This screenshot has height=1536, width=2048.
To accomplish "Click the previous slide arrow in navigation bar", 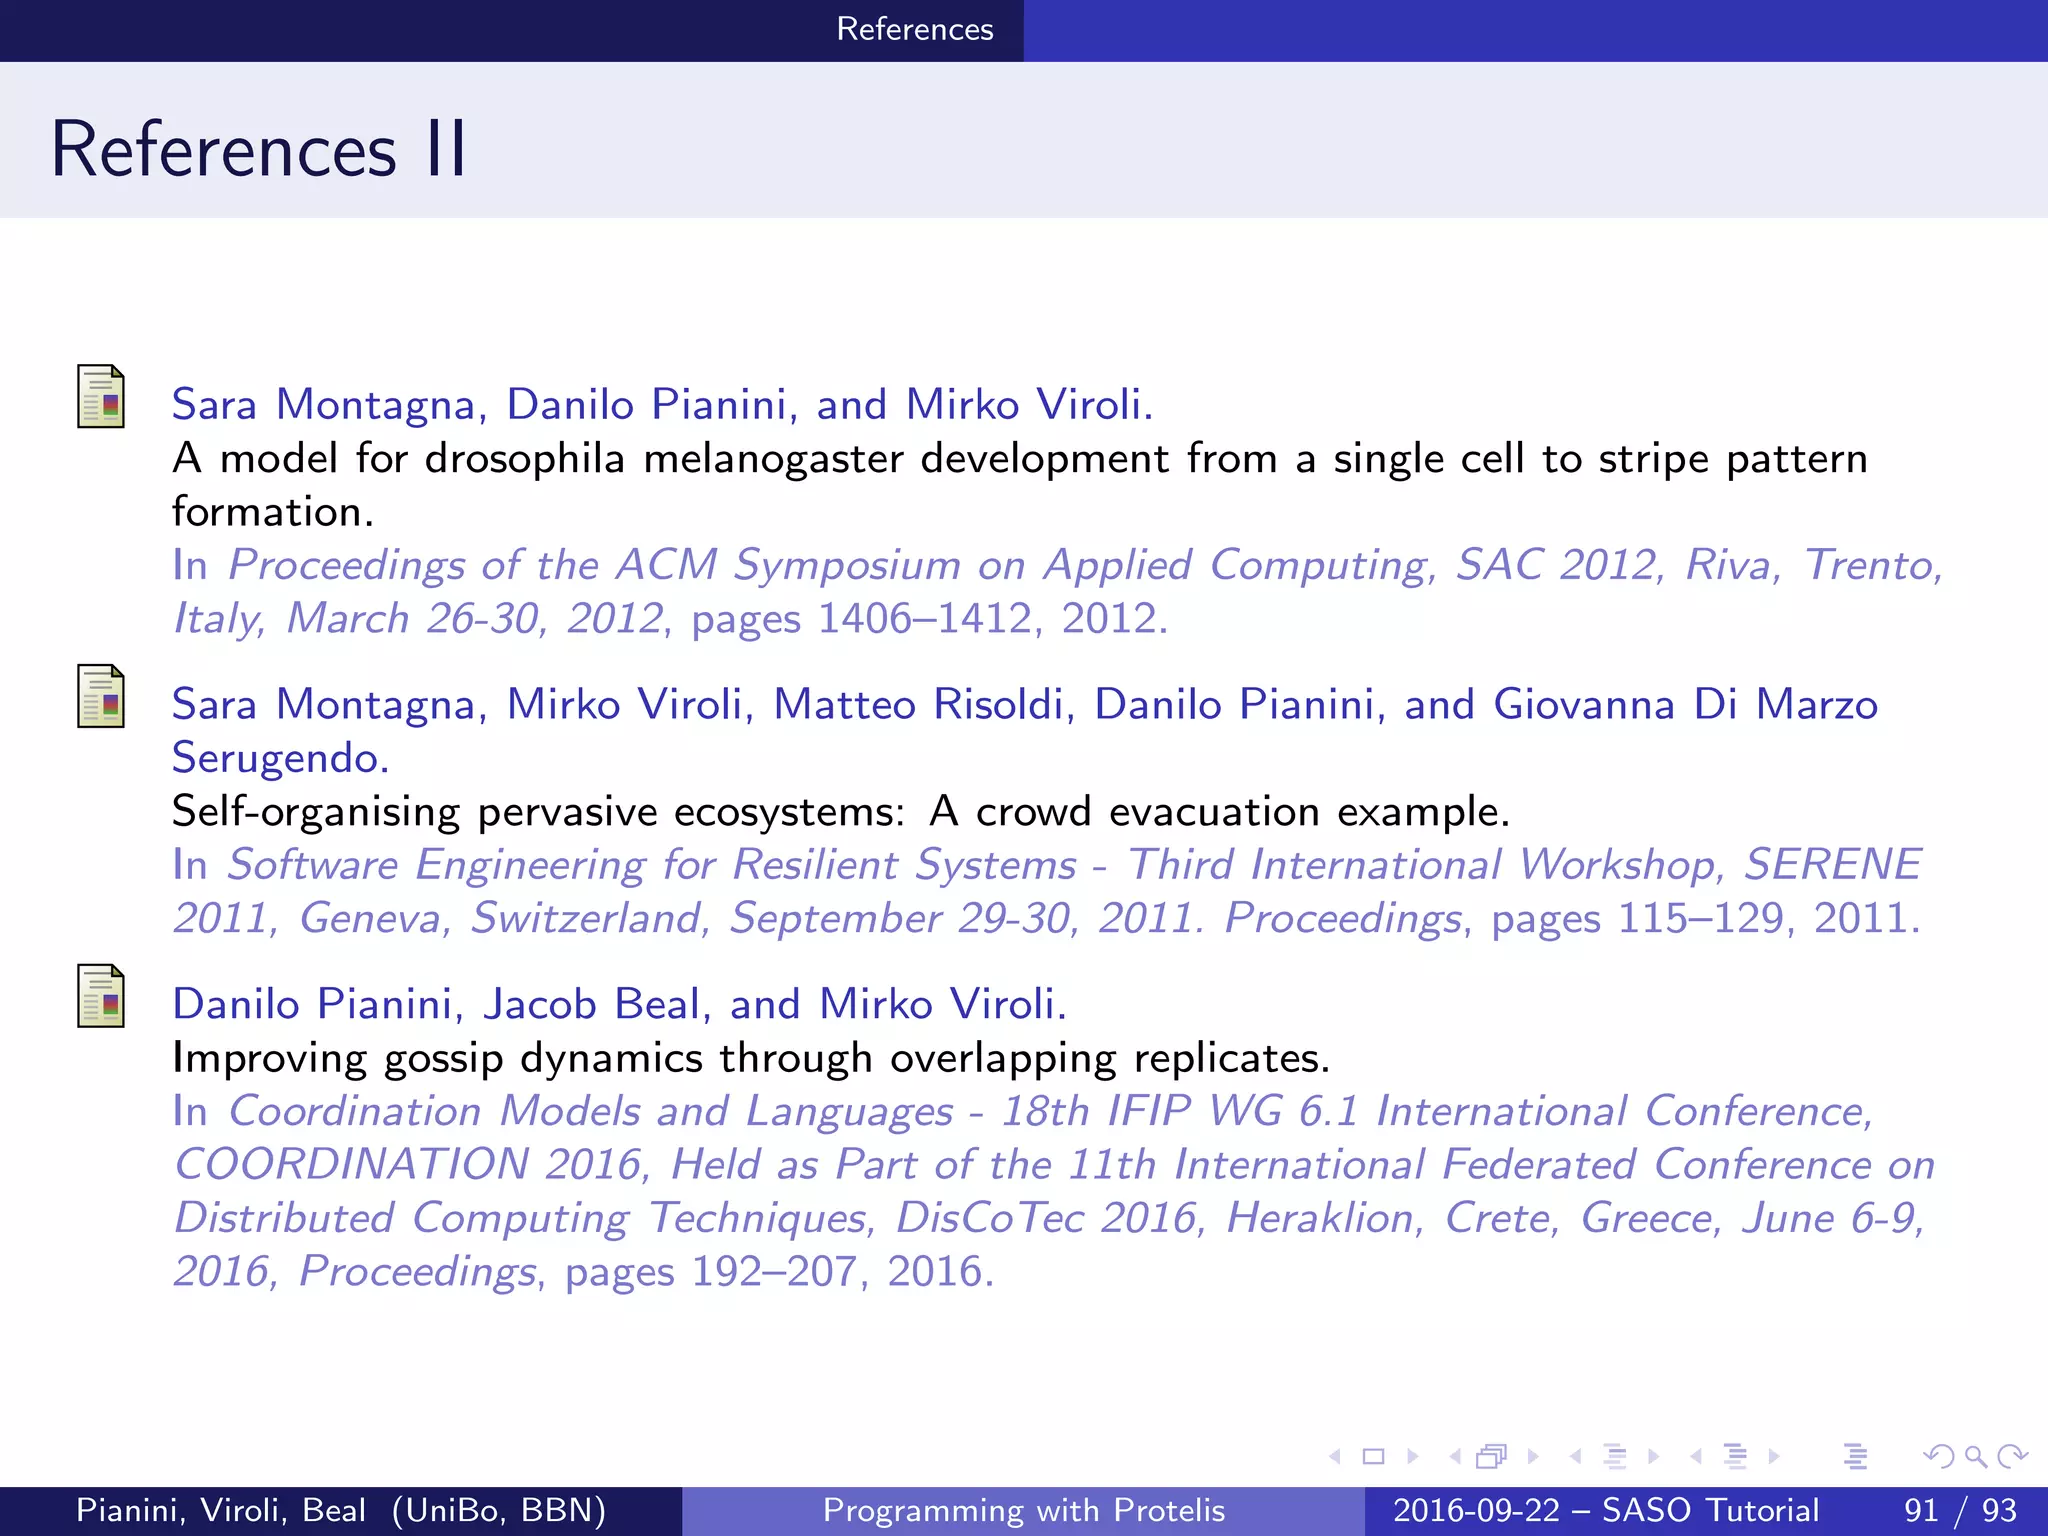I will (1335, 1457).
